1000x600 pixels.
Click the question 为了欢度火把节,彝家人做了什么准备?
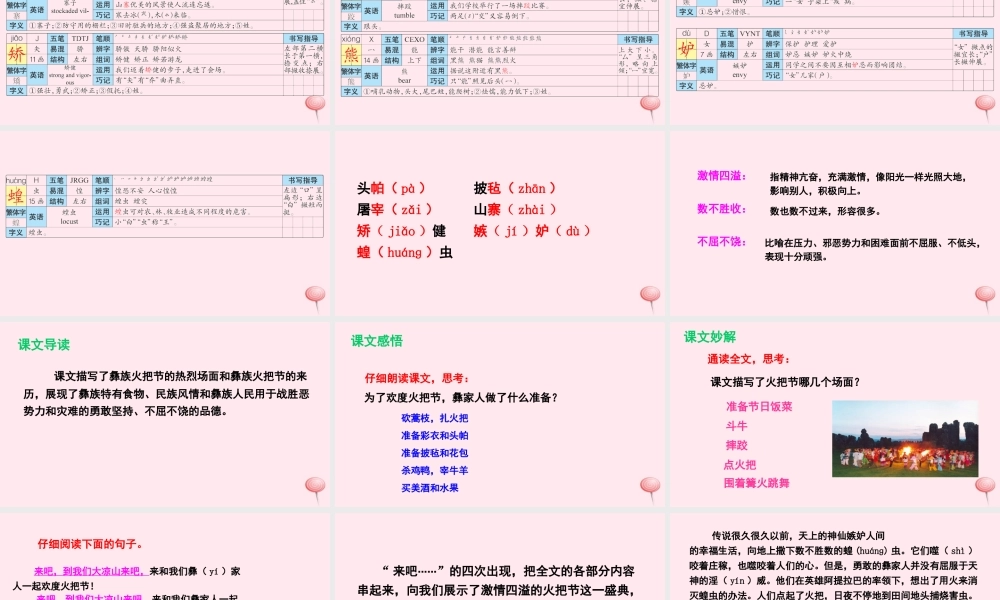click(x=461, y=397)
